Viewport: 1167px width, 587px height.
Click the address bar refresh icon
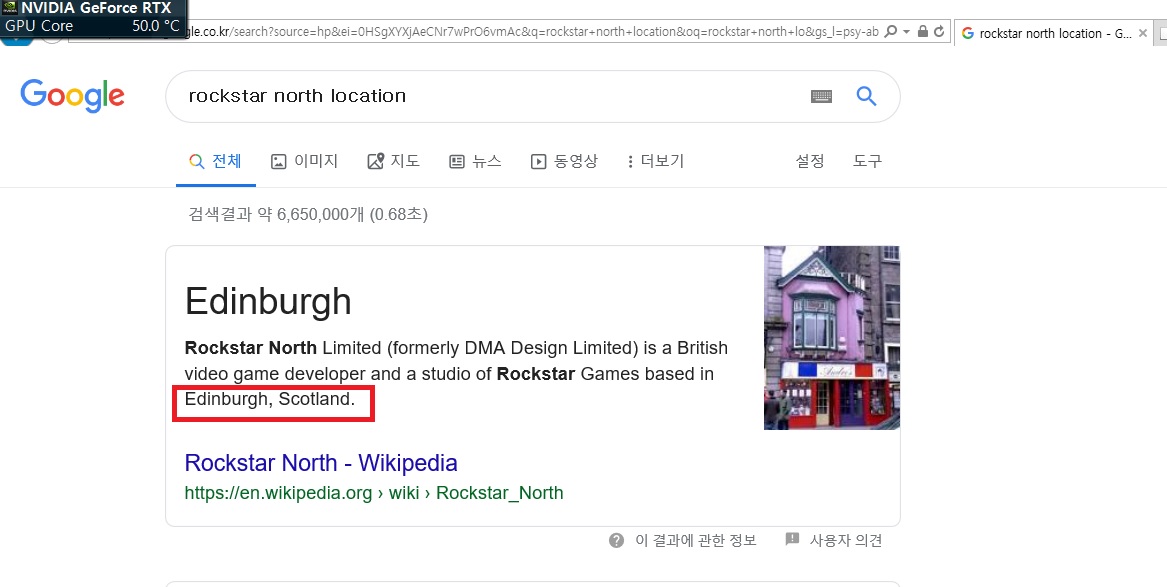tap(939, 32)
